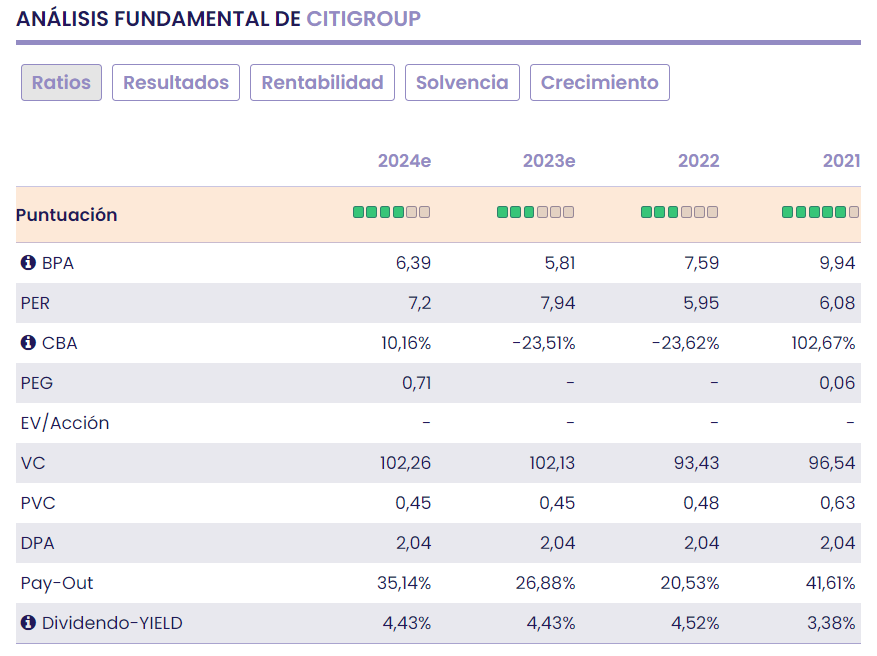Screen dimensions: 877x656
Task: Select the 2022 column header
Action: pos(698,161)
